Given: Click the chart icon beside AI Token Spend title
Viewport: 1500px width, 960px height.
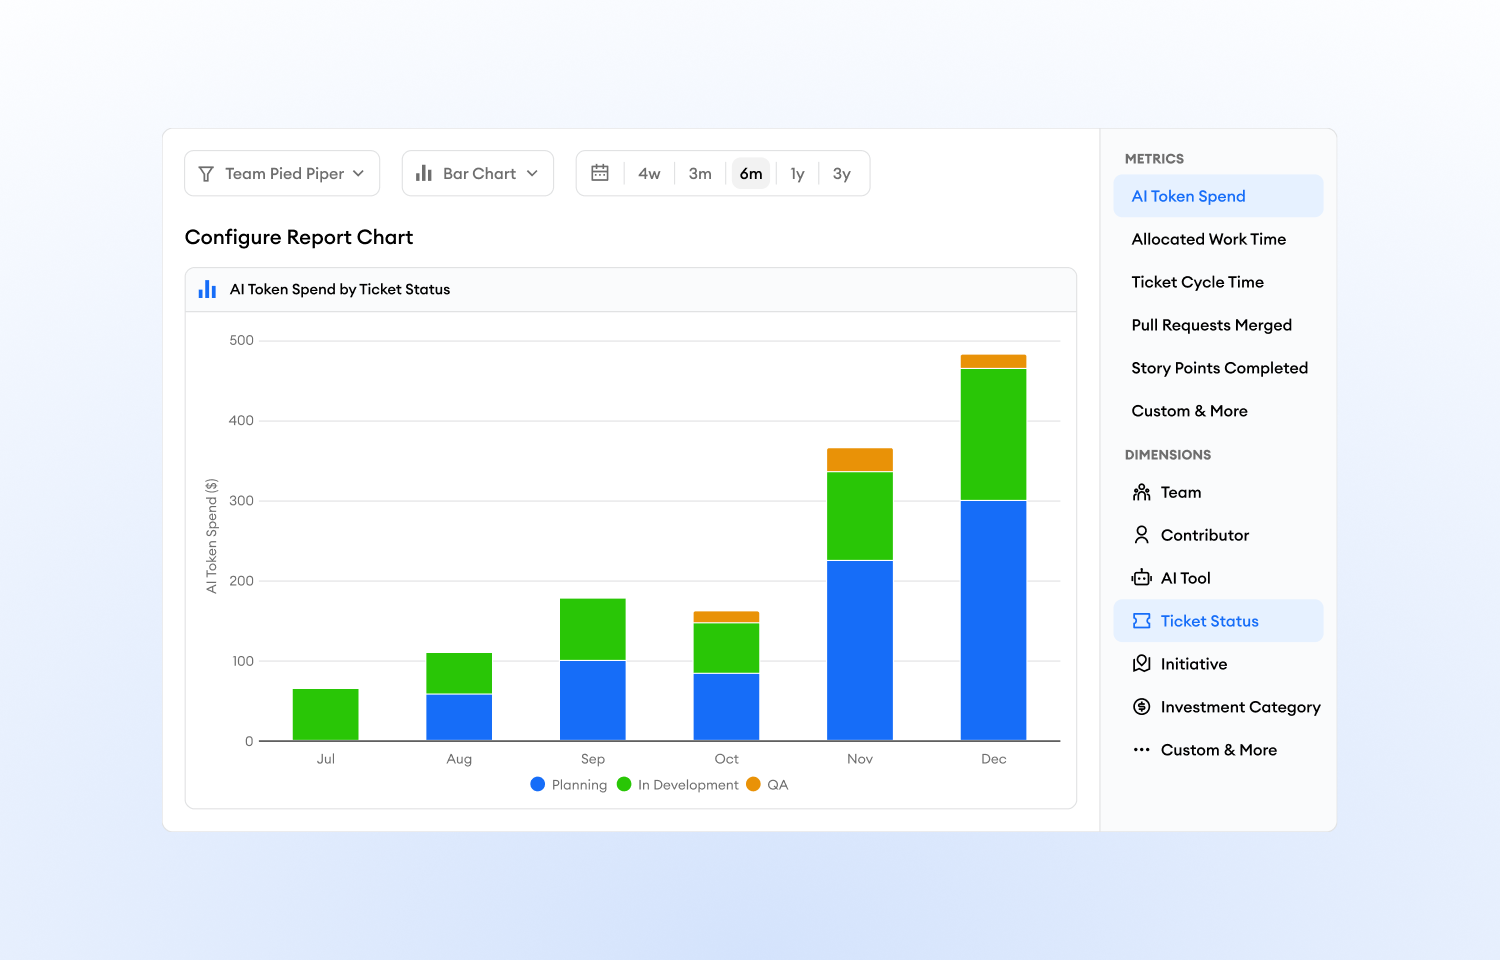Looking at the screenshot, I should 207,289.
